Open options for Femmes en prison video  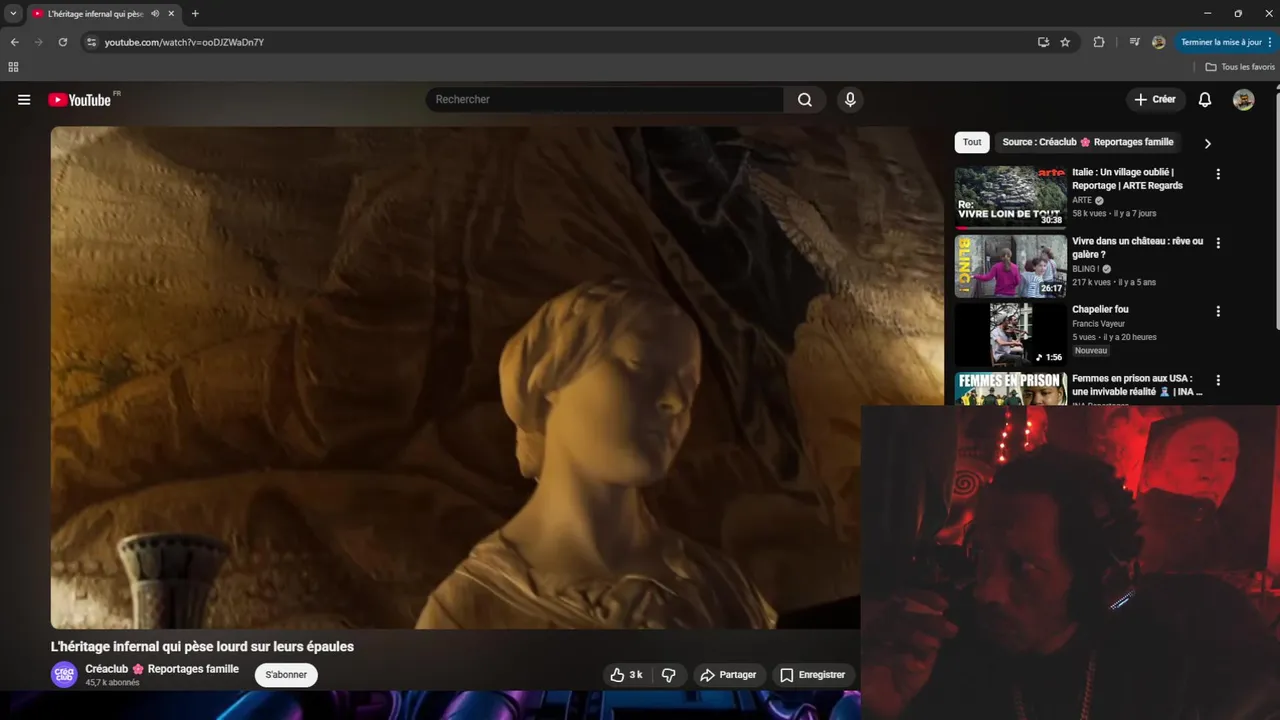(x=1218, y=381)
